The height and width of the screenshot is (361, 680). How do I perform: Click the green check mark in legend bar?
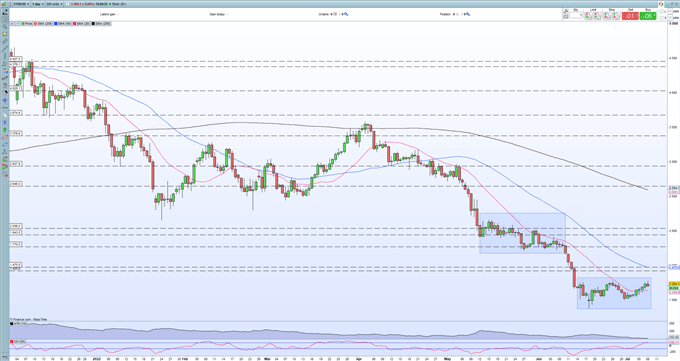[x=17, y=23]
